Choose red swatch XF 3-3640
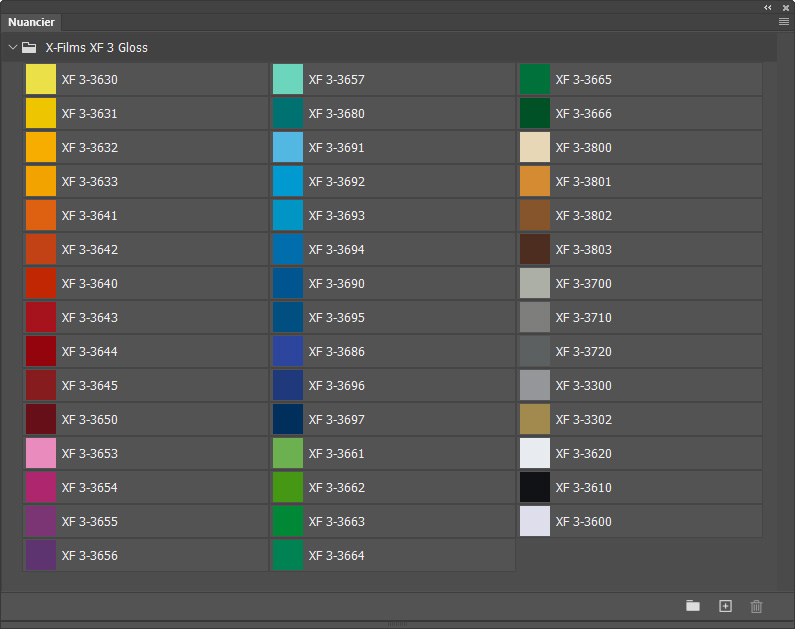 point(41,283)
